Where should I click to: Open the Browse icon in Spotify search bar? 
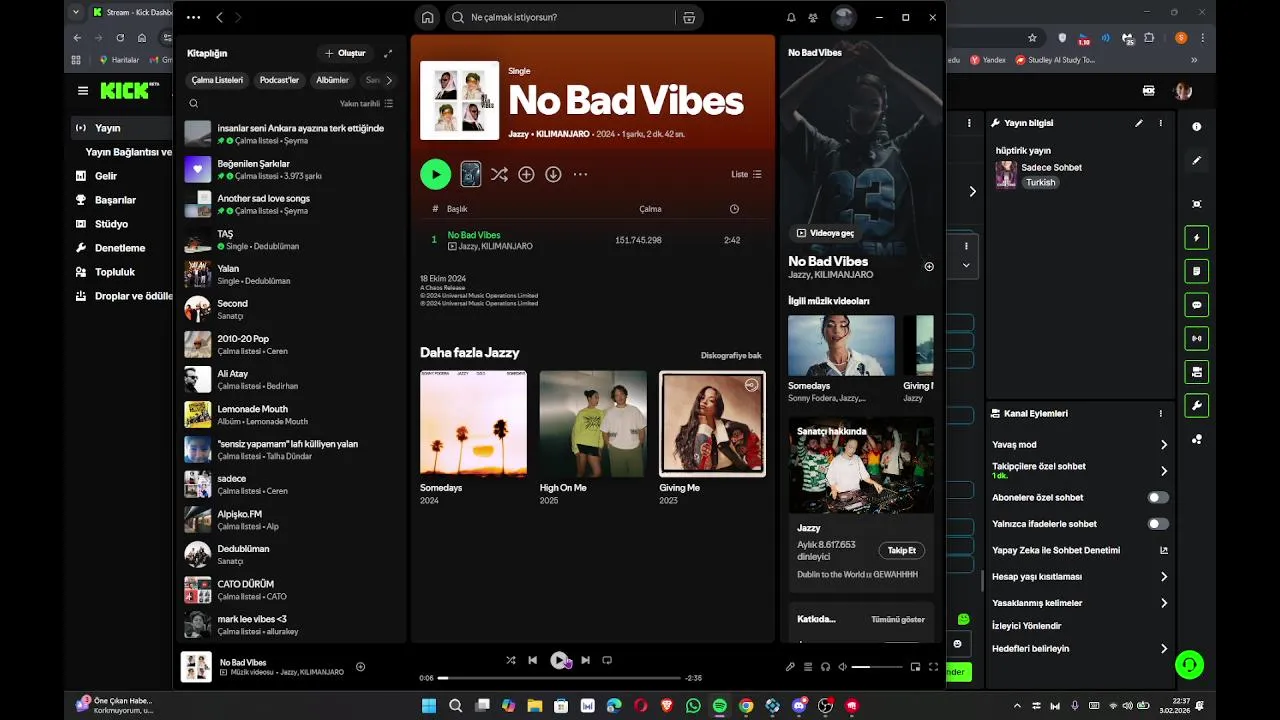[689, 17]
